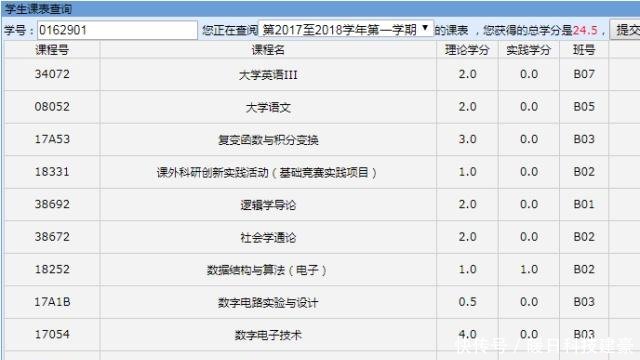
Task: Select course number 38672
Action: (52, 237)
